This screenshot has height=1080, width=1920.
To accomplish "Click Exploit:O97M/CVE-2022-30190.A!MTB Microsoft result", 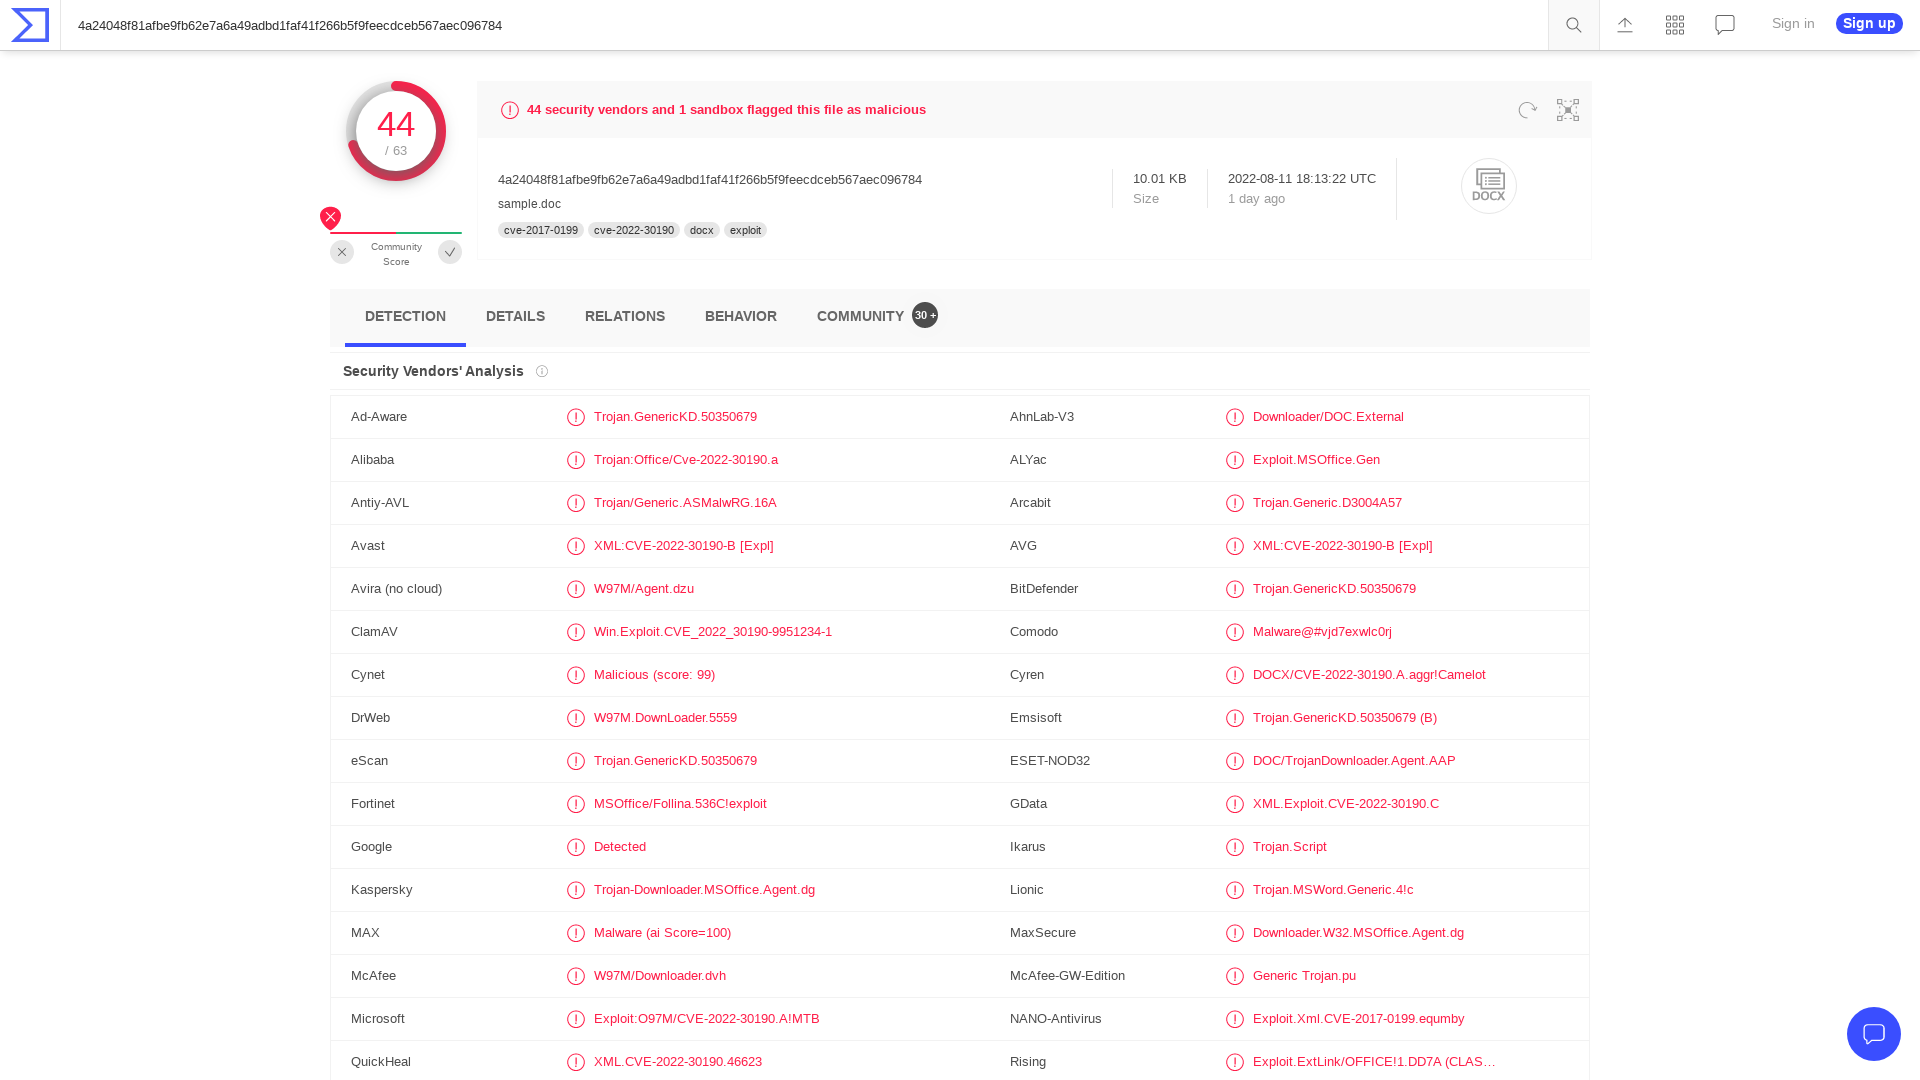I will [x=707, y=1019].
